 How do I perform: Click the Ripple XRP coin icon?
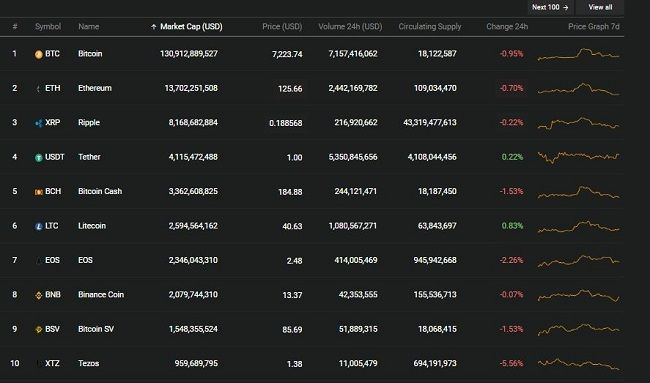(x=39, y=123)
